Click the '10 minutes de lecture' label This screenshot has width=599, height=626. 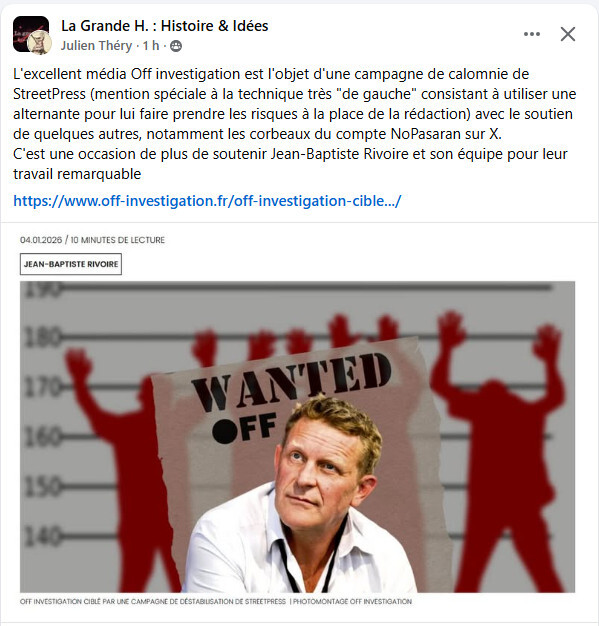(x=117, y=240)
